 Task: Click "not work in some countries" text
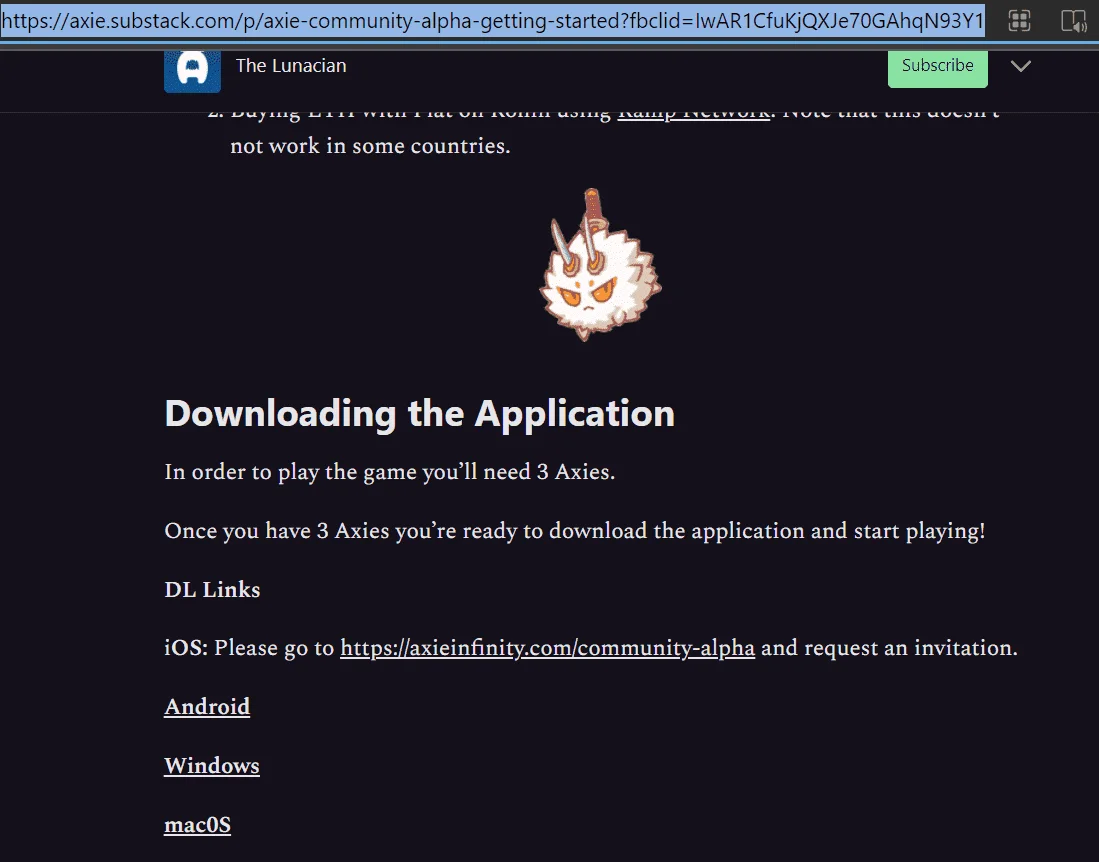pyautogui.click(x=370, y=146)
